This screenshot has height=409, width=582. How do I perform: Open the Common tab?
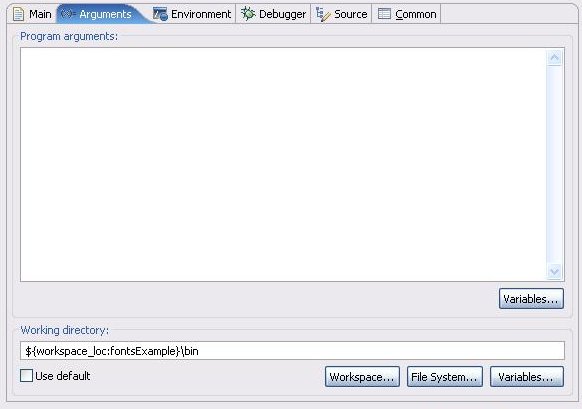(407, 14)
